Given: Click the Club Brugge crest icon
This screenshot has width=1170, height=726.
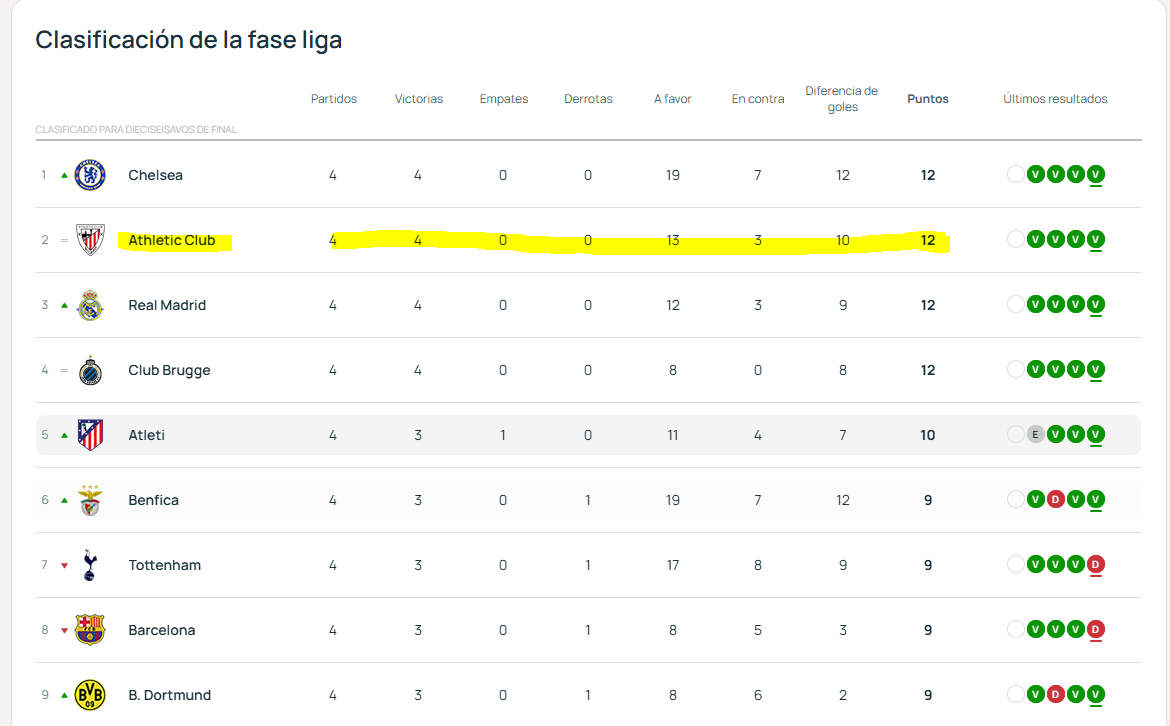Looking at the screenshot, I should pyautogui.click(x=90, y=370).
